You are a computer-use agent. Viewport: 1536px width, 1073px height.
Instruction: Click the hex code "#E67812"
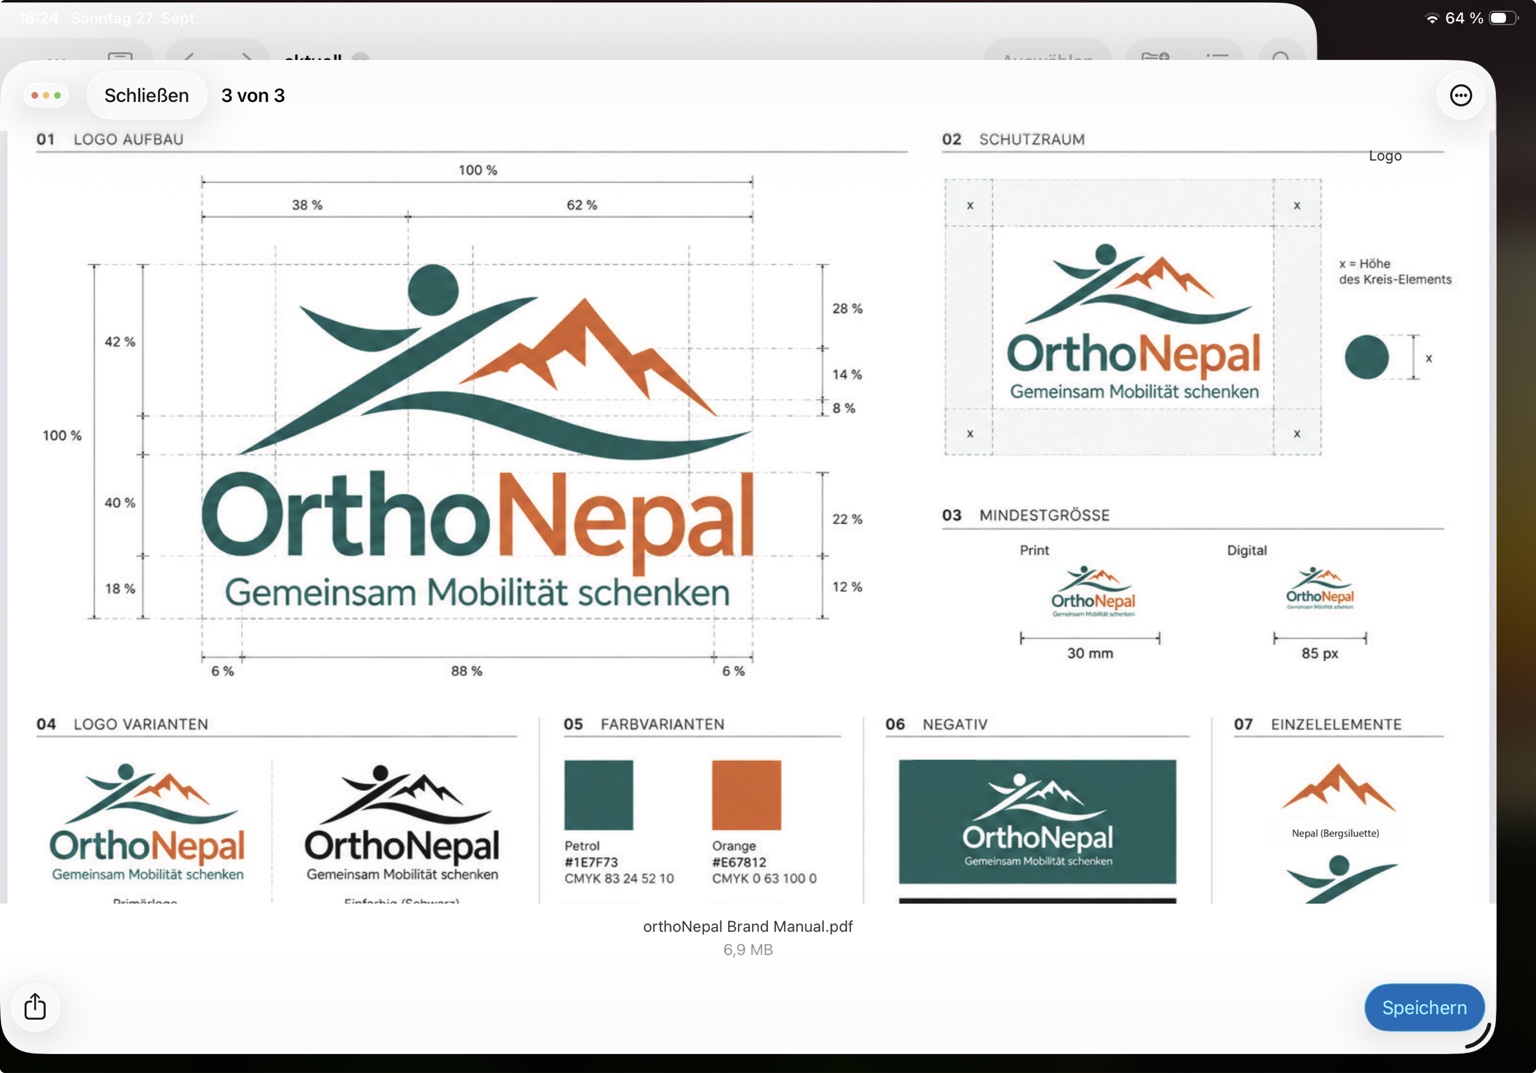[x=739, y=862]
